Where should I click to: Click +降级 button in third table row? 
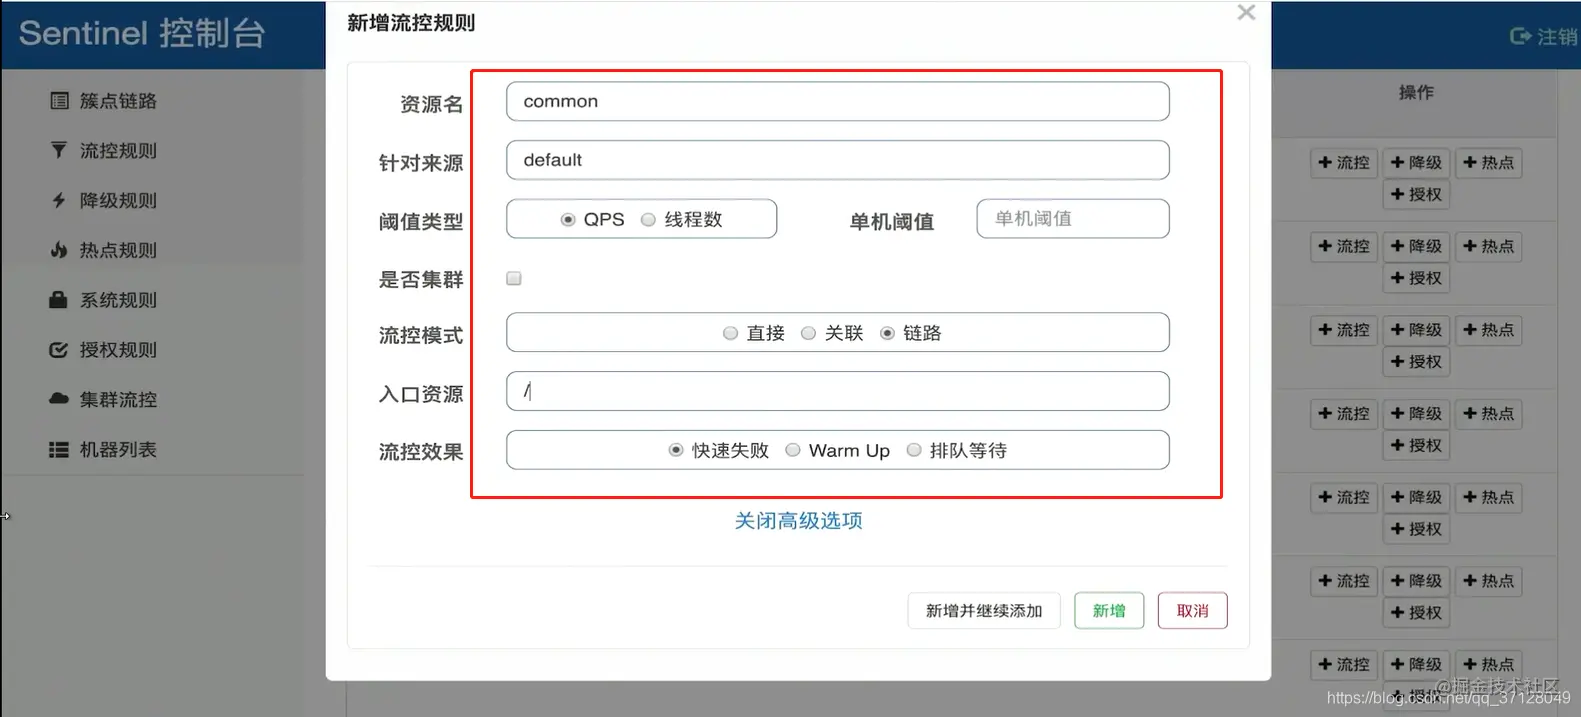coord(1416,330)
